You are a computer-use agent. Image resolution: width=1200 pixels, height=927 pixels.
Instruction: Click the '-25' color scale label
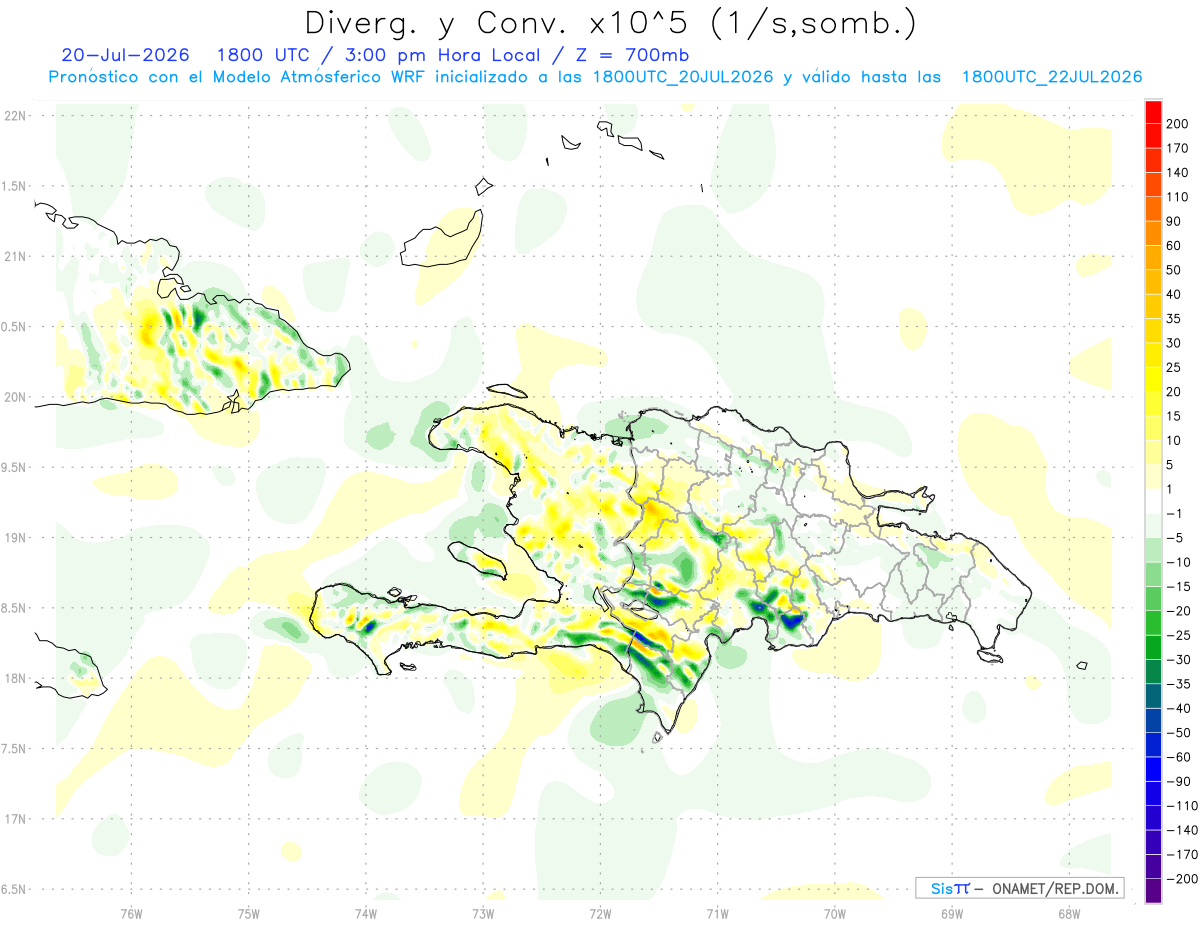1180,635
